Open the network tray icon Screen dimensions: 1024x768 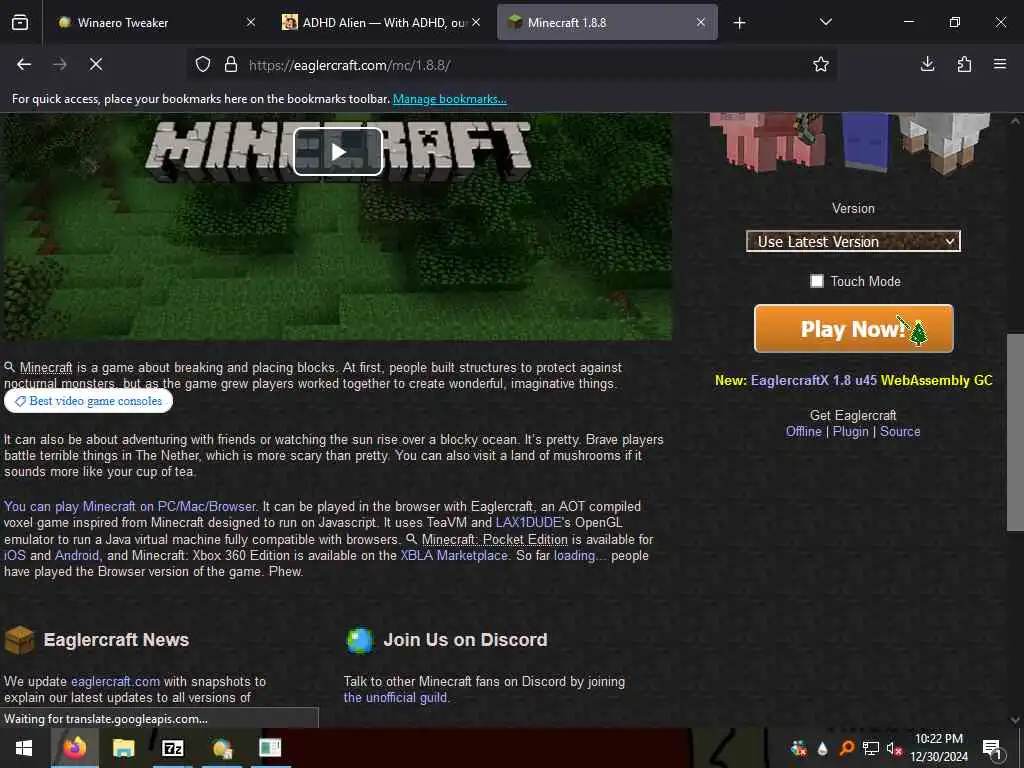(x=871, y=748)
